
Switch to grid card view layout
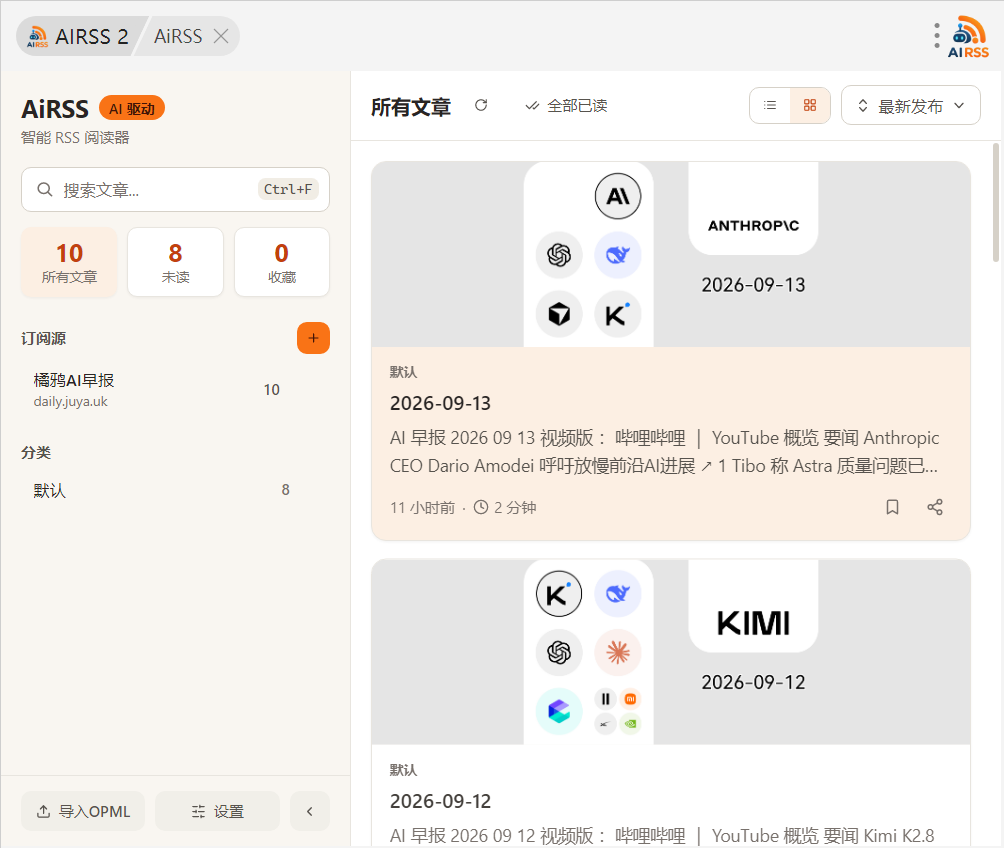pyautogui.click(x=810, y=105)
